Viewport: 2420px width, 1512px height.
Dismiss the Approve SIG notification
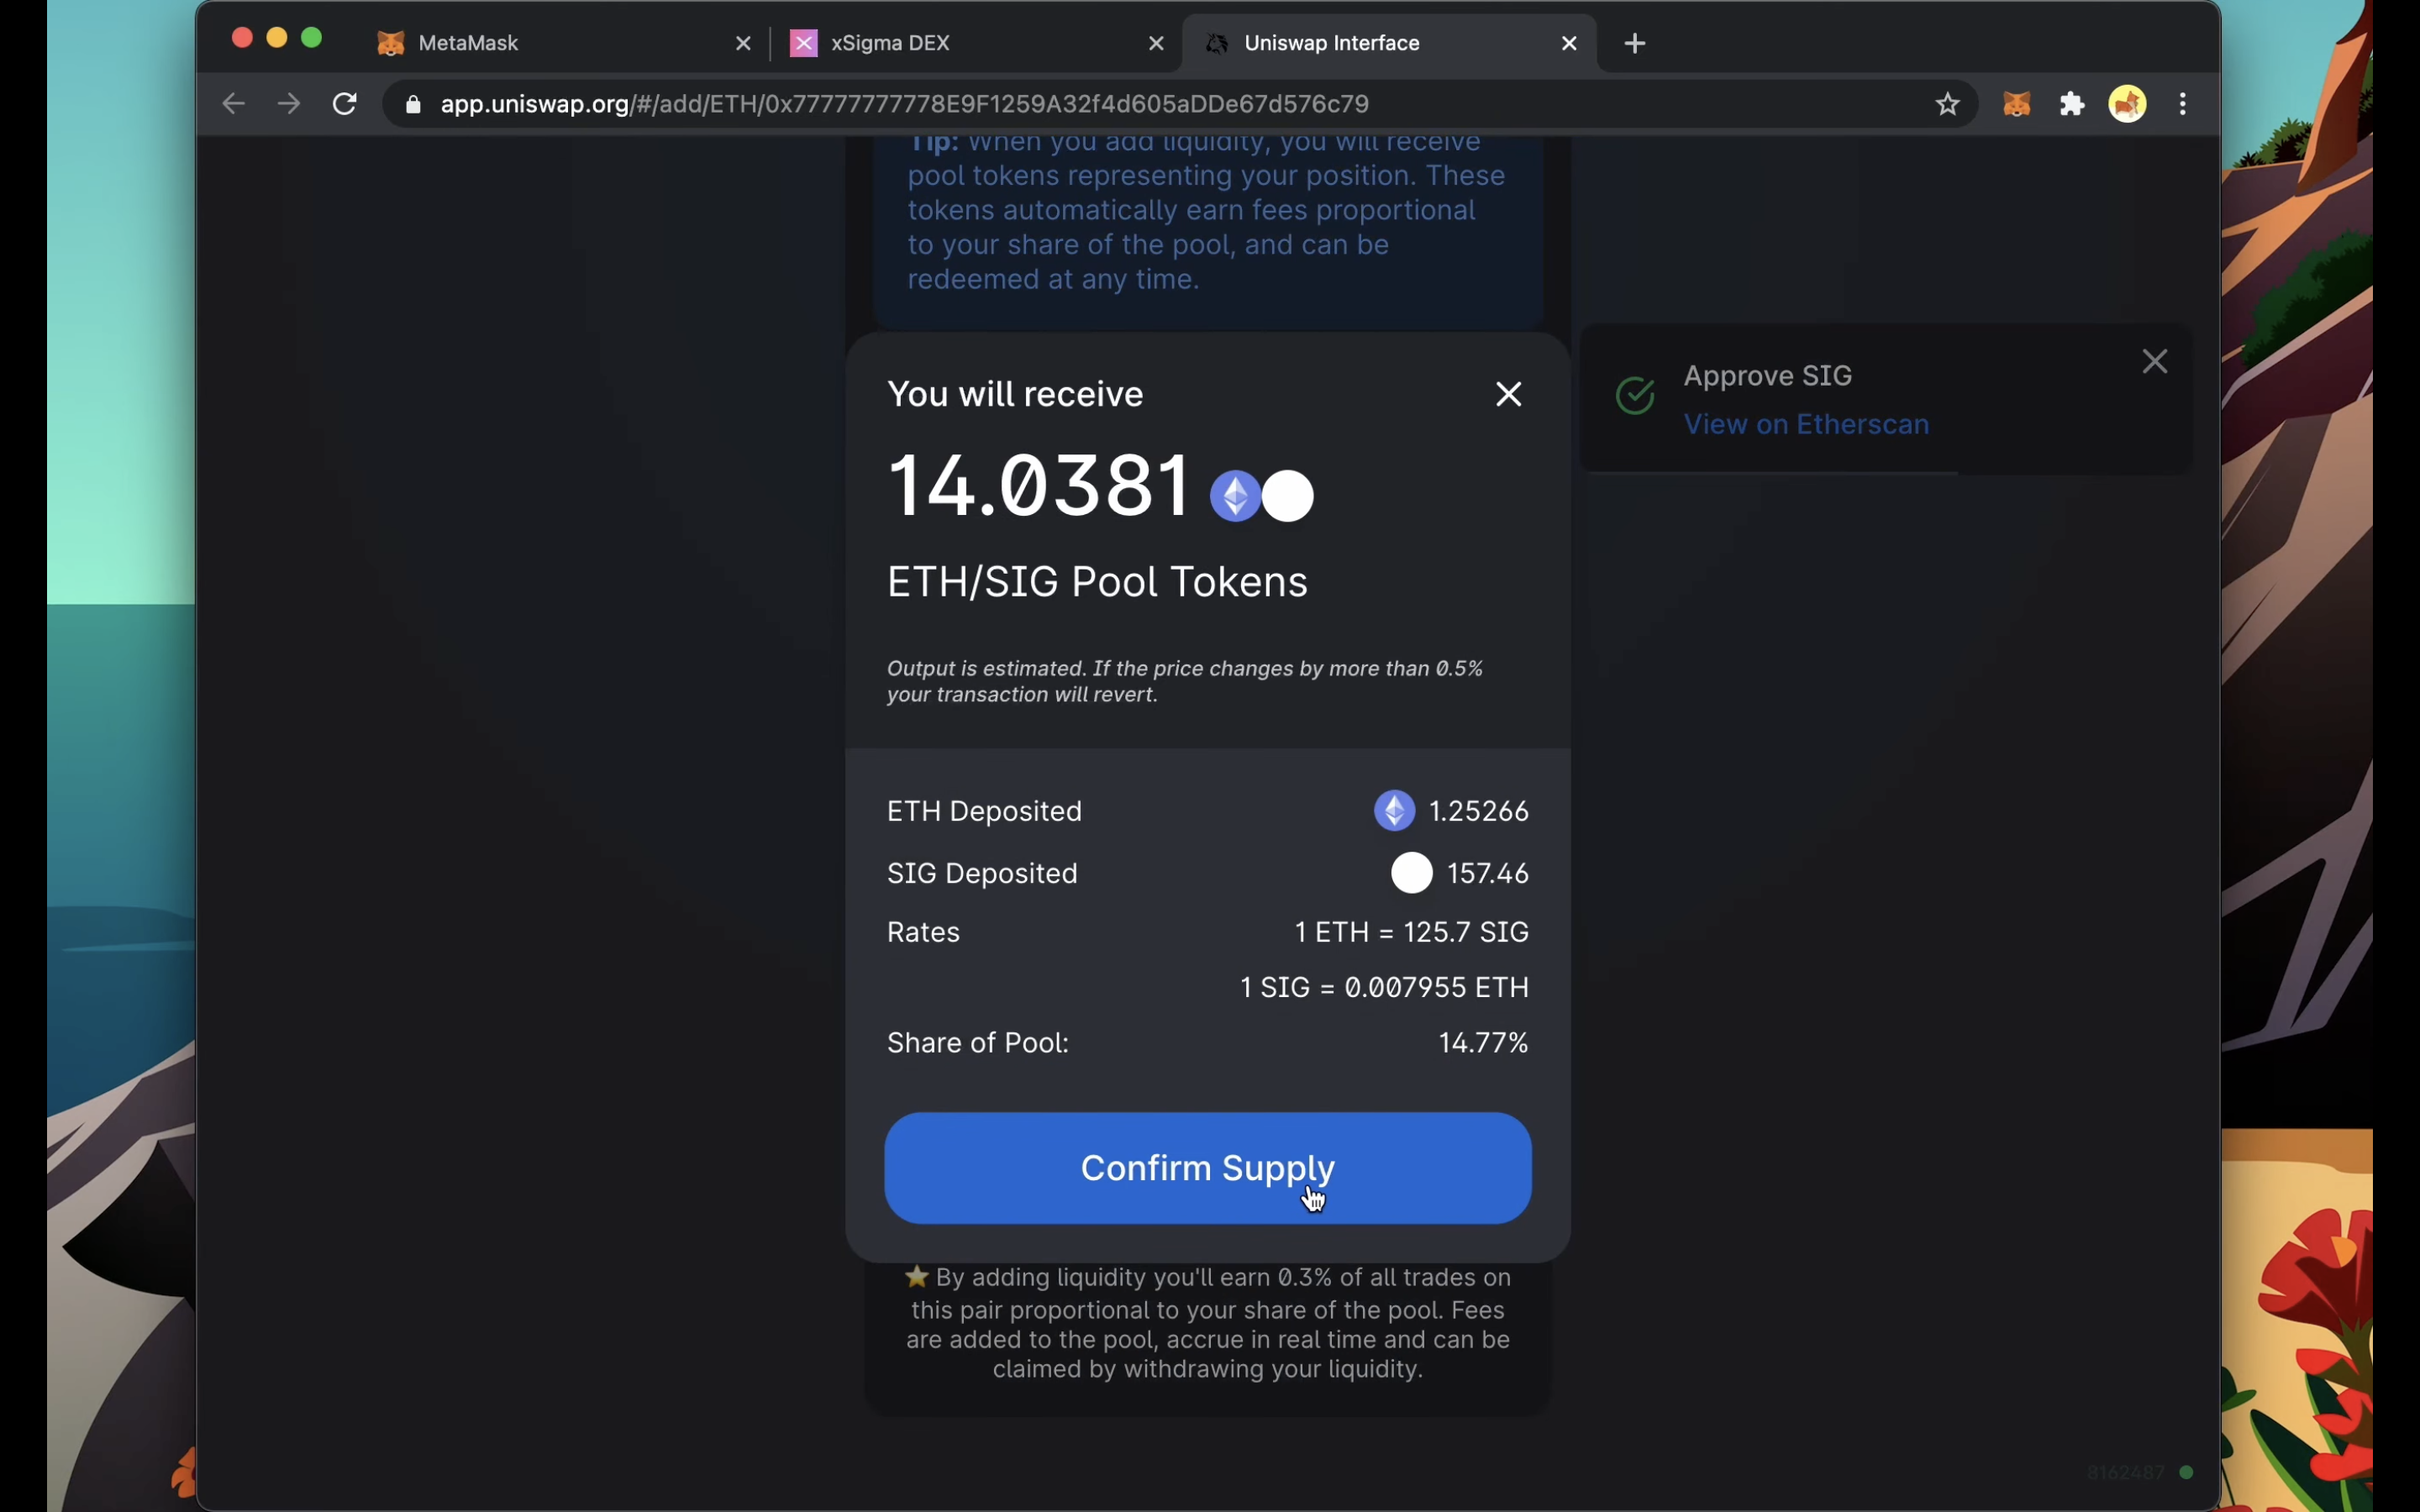(2155, 361)
